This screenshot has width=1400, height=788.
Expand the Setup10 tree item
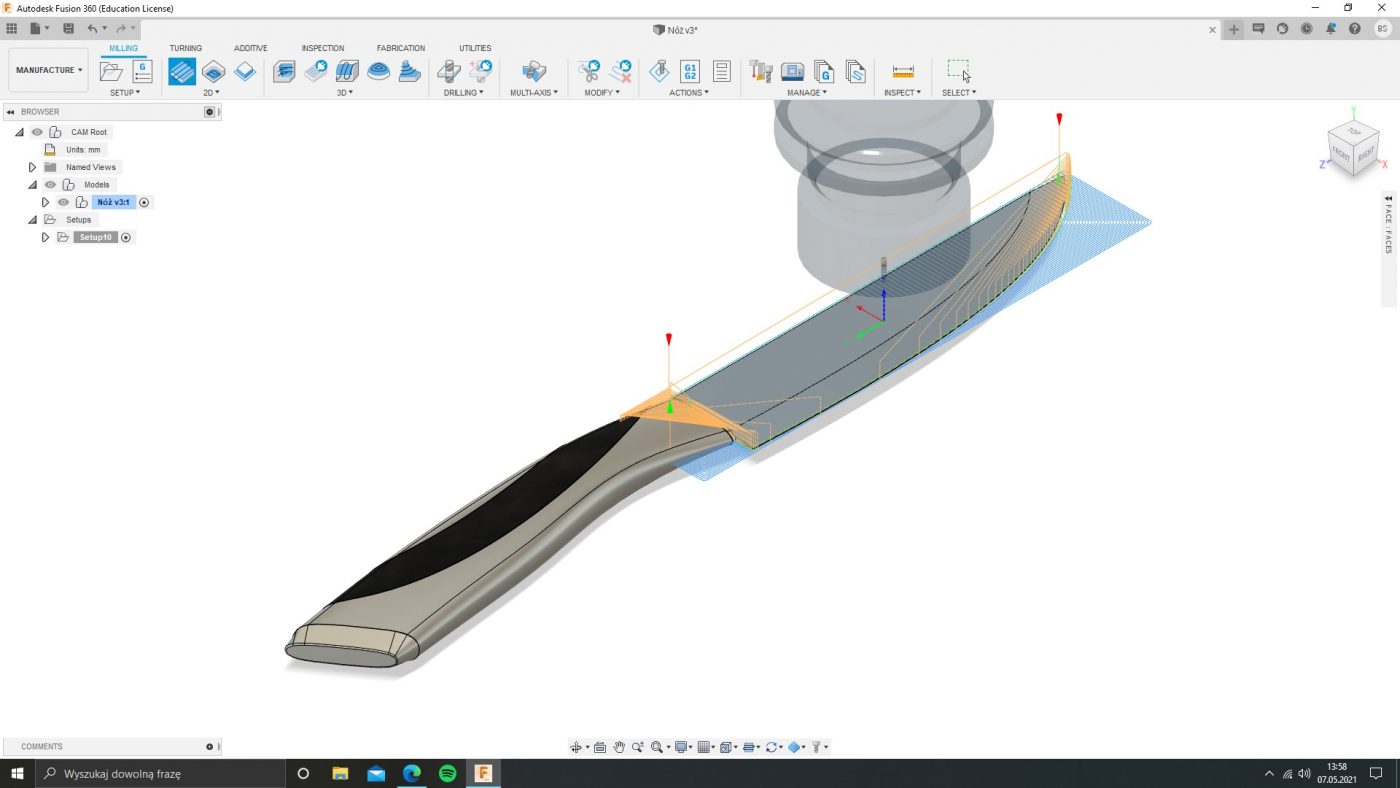point(45,237)
